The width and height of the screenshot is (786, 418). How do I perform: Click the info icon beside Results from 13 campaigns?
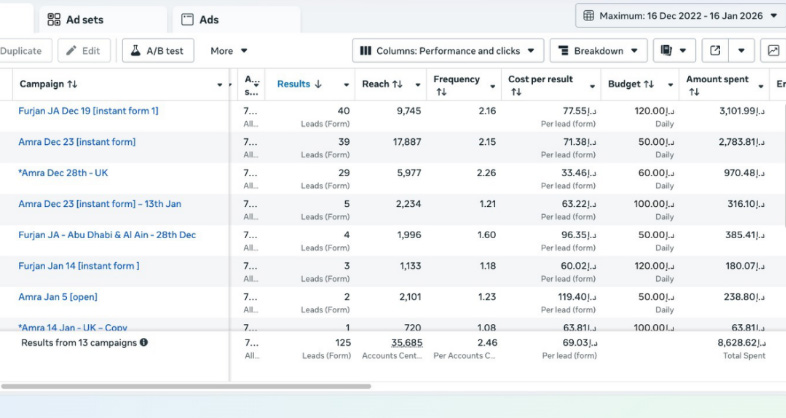(144, 342)
